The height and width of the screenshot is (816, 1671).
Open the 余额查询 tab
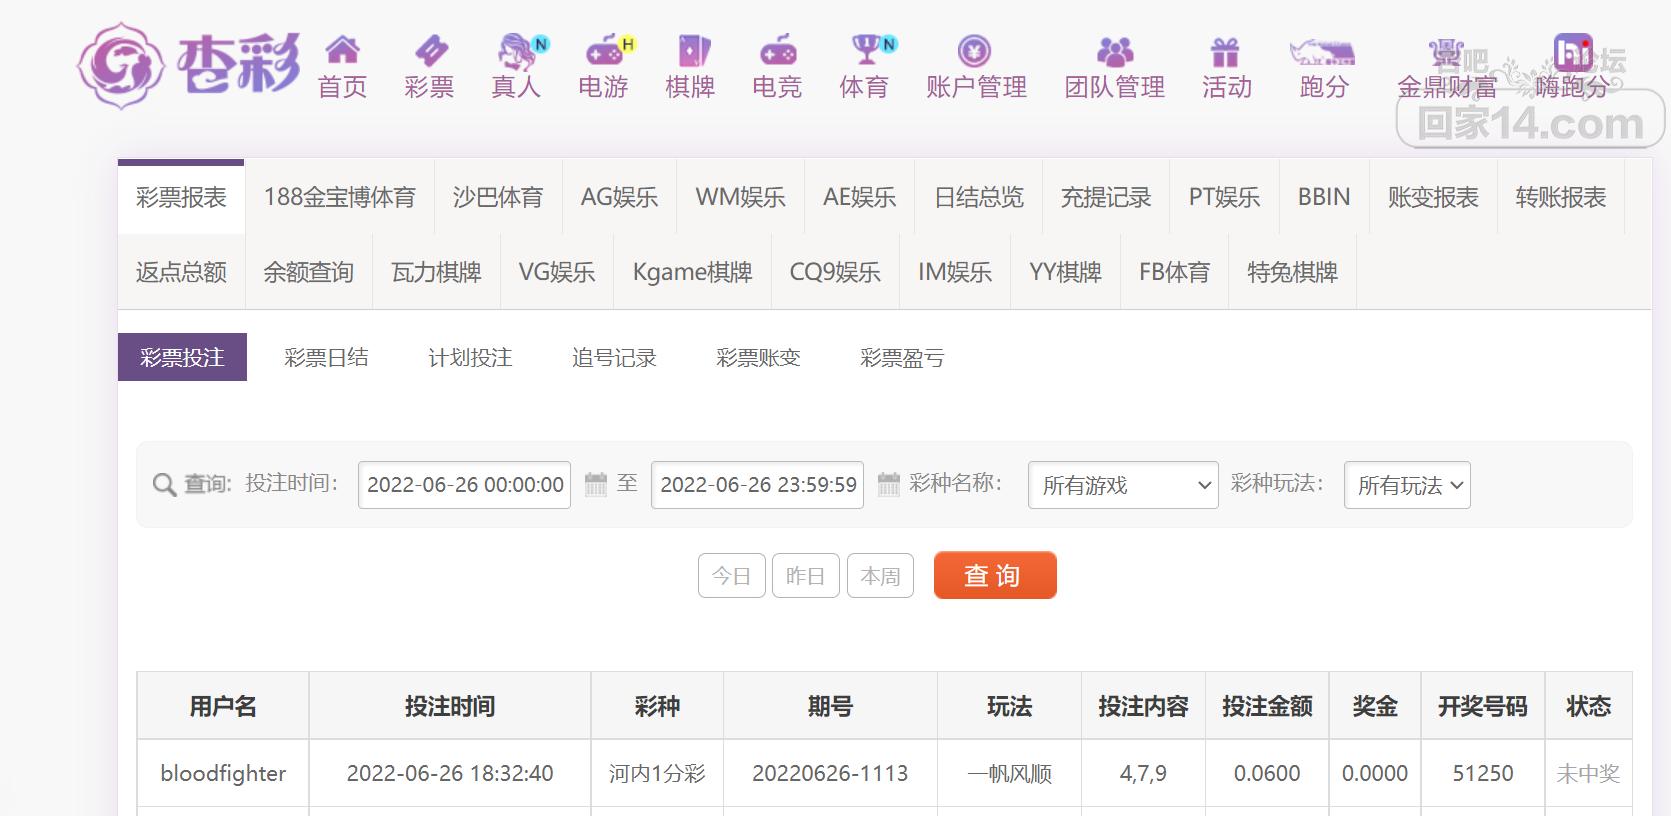[309, 272]
